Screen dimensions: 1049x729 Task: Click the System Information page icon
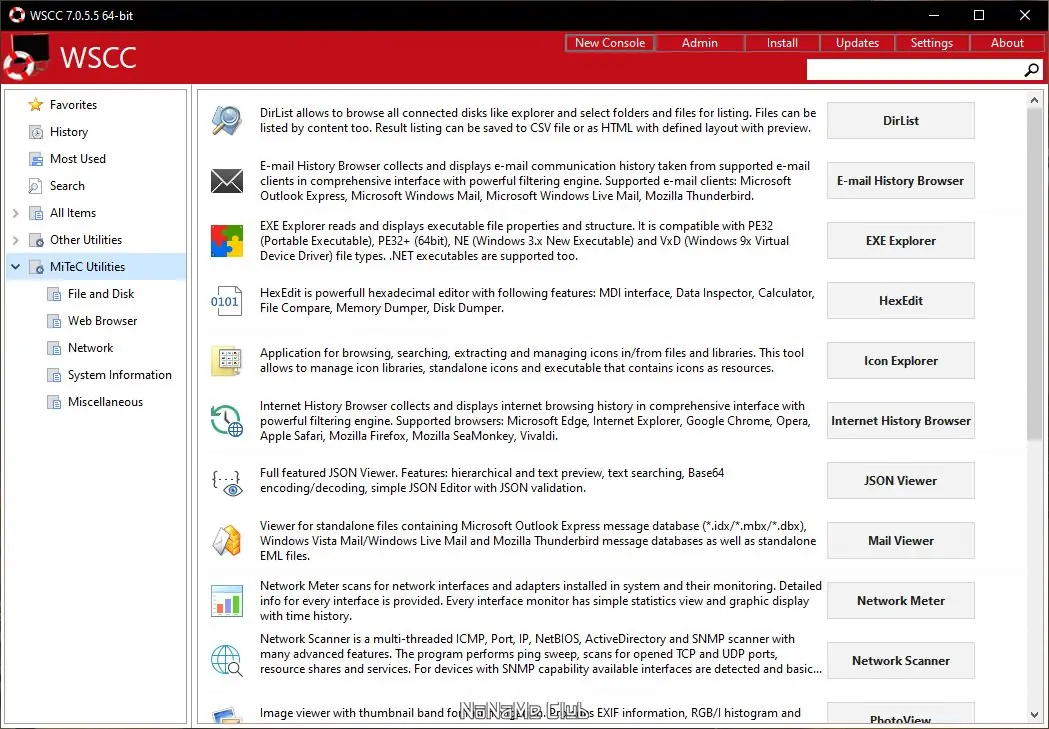click(54, 375)
